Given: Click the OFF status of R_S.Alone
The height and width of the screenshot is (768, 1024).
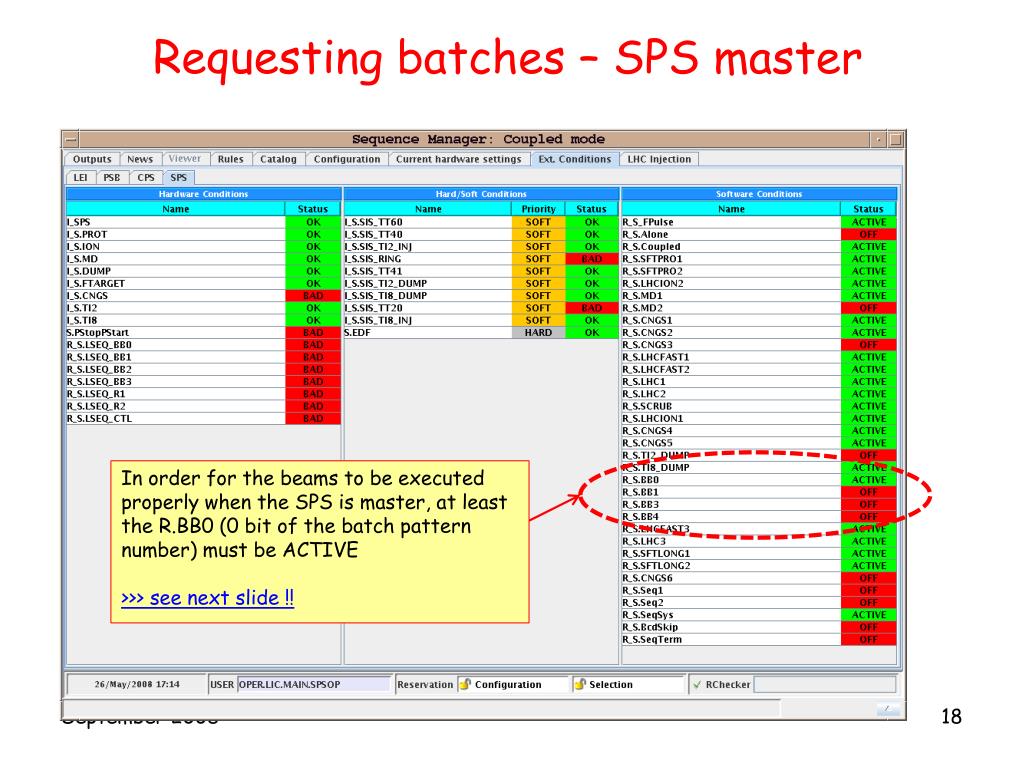Looking at the screenshot, I should (x=869, y=234).
